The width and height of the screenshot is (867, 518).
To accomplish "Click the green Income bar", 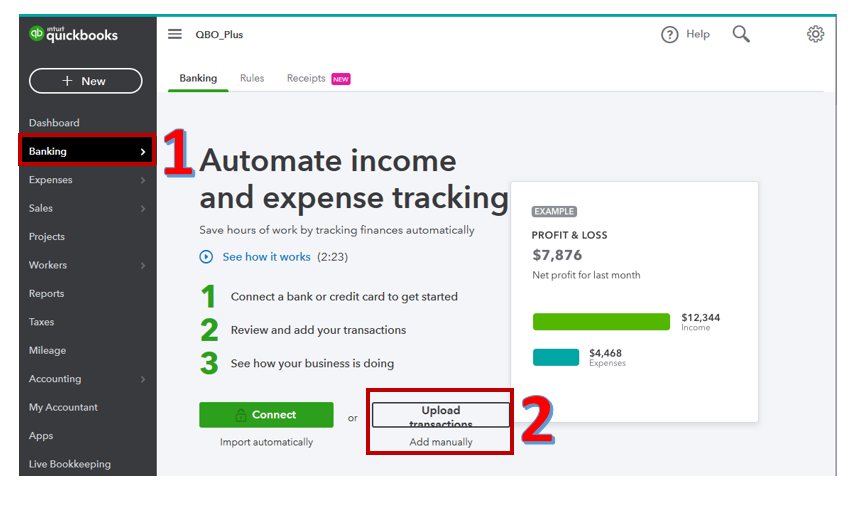I will click(x=601, y=321).
